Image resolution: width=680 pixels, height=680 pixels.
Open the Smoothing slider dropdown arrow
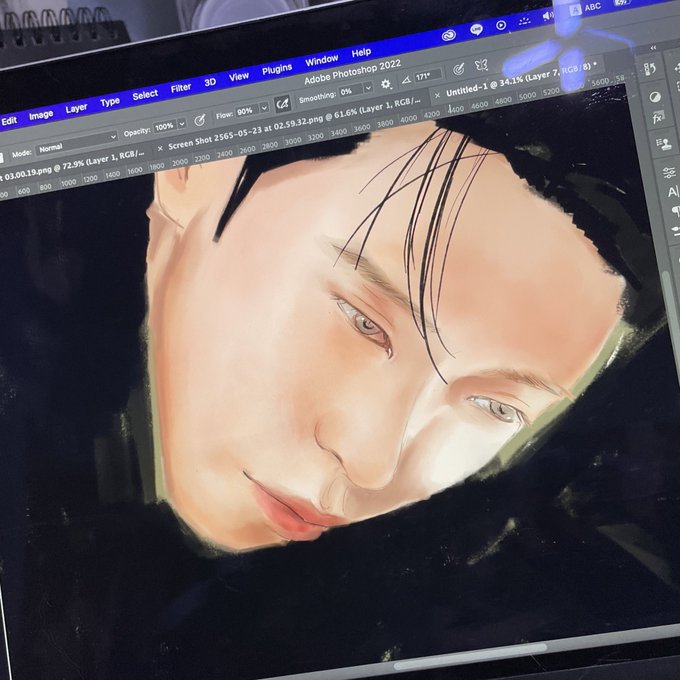pyautogui.click(x=368, y=88)
